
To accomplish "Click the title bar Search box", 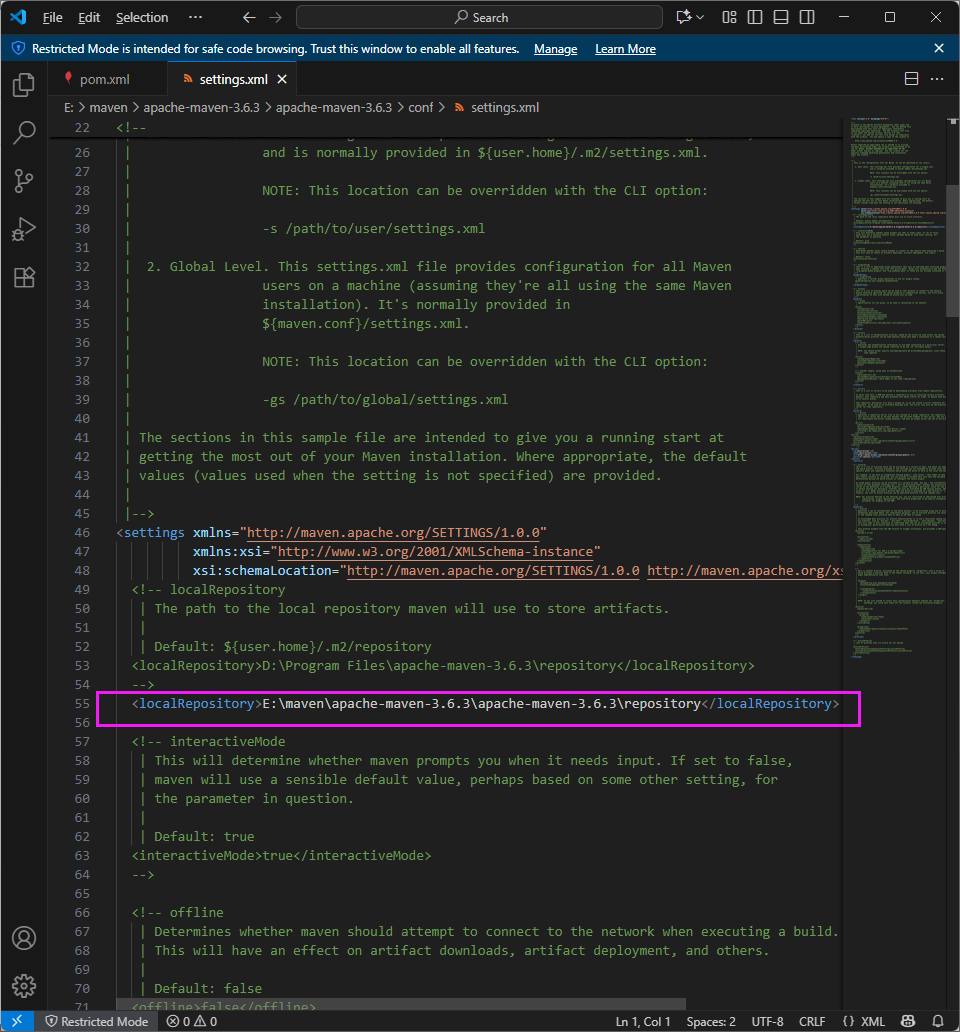I will pyautogui.click(x=479, y=18).
